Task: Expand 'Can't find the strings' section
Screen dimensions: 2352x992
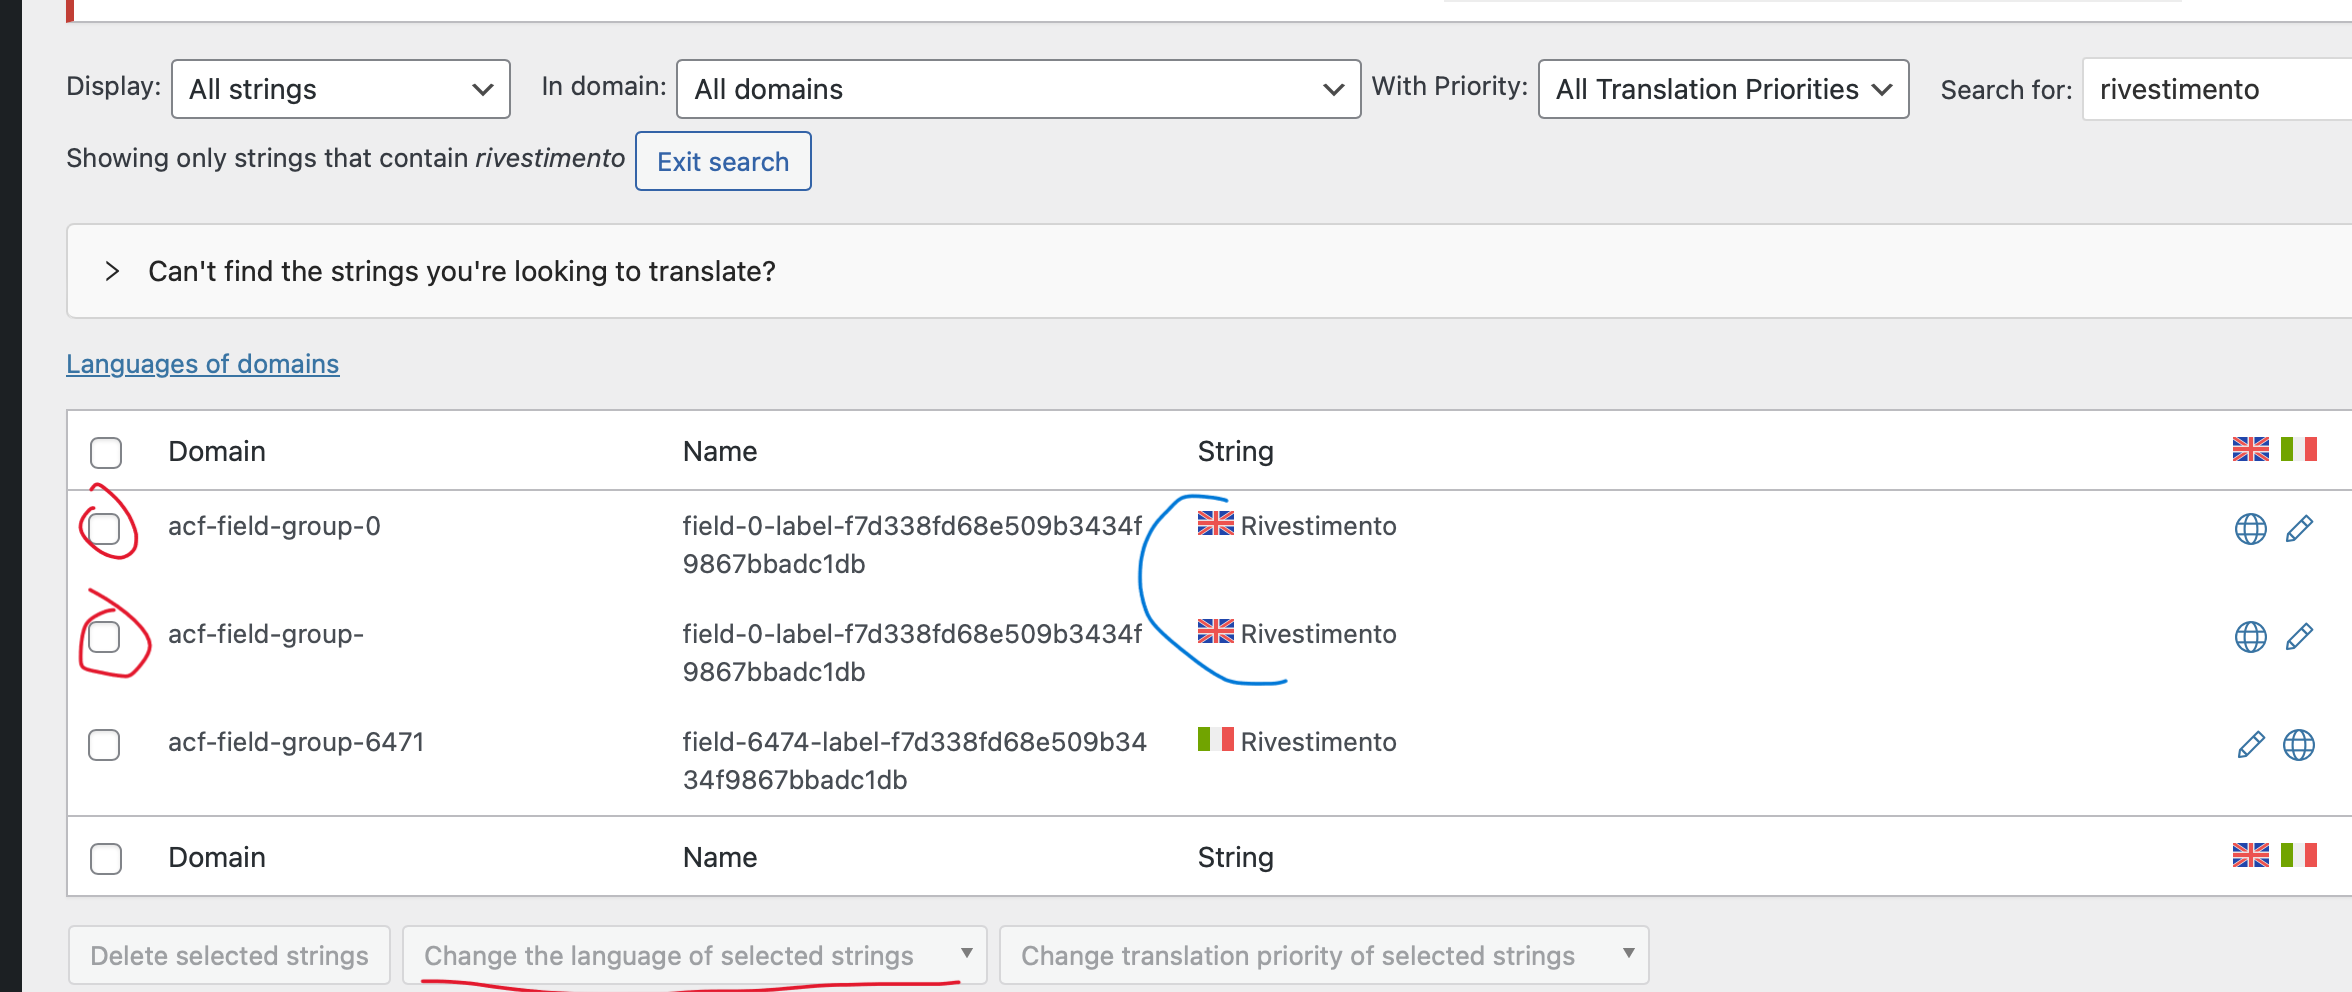Action: 112,271
